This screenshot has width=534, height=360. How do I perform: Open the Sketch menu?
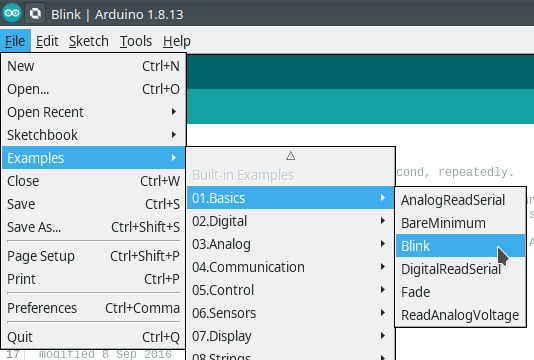89,41
